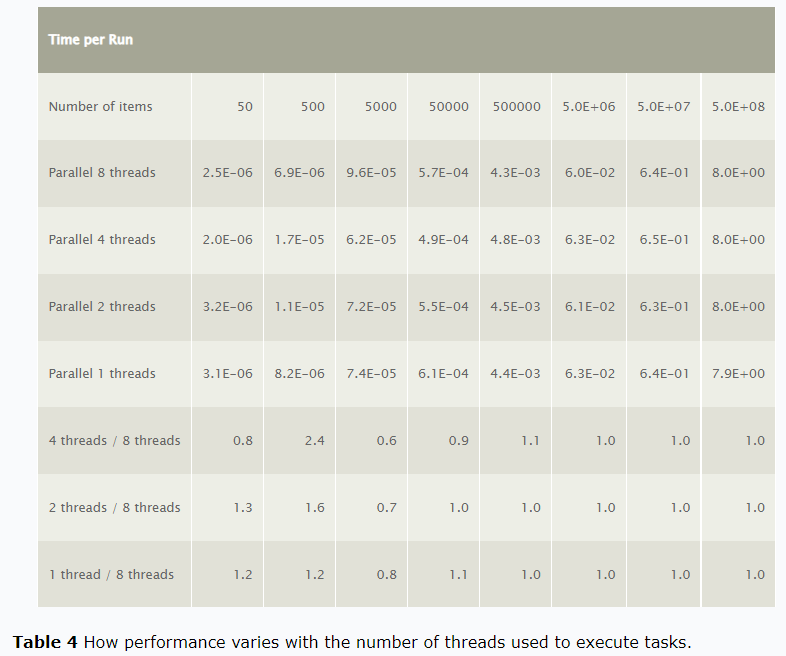Screen dimensions: 786x656
Task: Click the 4.8E-03 value cell
Action: coord(515,240)
